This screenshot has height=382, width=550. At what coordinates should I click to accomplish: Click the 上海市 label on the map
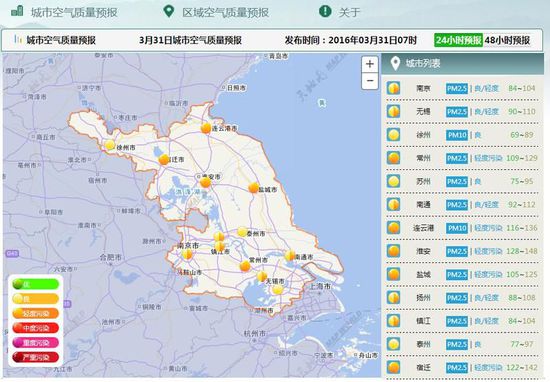(x=320, y=286)
